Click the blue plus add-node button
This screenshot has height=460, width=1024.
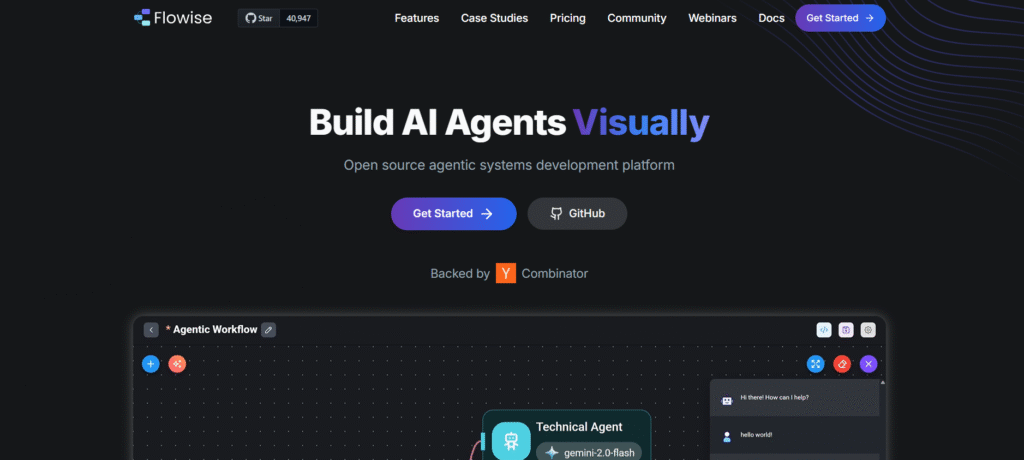(151, 364)
